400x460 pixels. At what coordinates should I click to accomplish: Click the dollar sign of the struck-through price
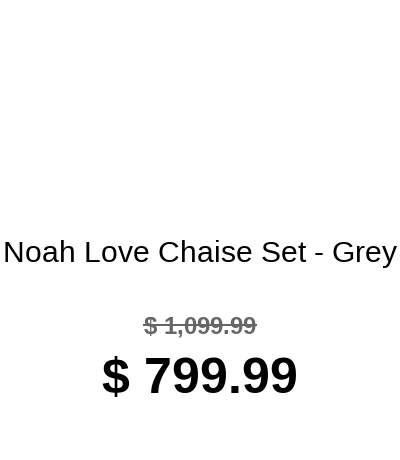(x=150, y=326)
